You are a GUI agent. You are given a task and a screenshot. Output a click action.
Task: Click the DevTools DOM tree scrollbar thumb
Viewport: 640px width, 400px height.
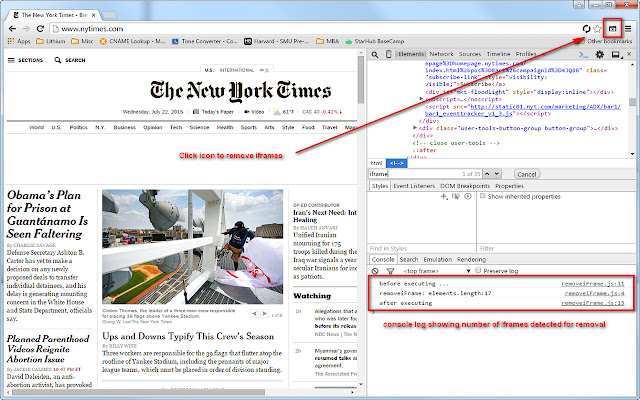coord(632,102)
